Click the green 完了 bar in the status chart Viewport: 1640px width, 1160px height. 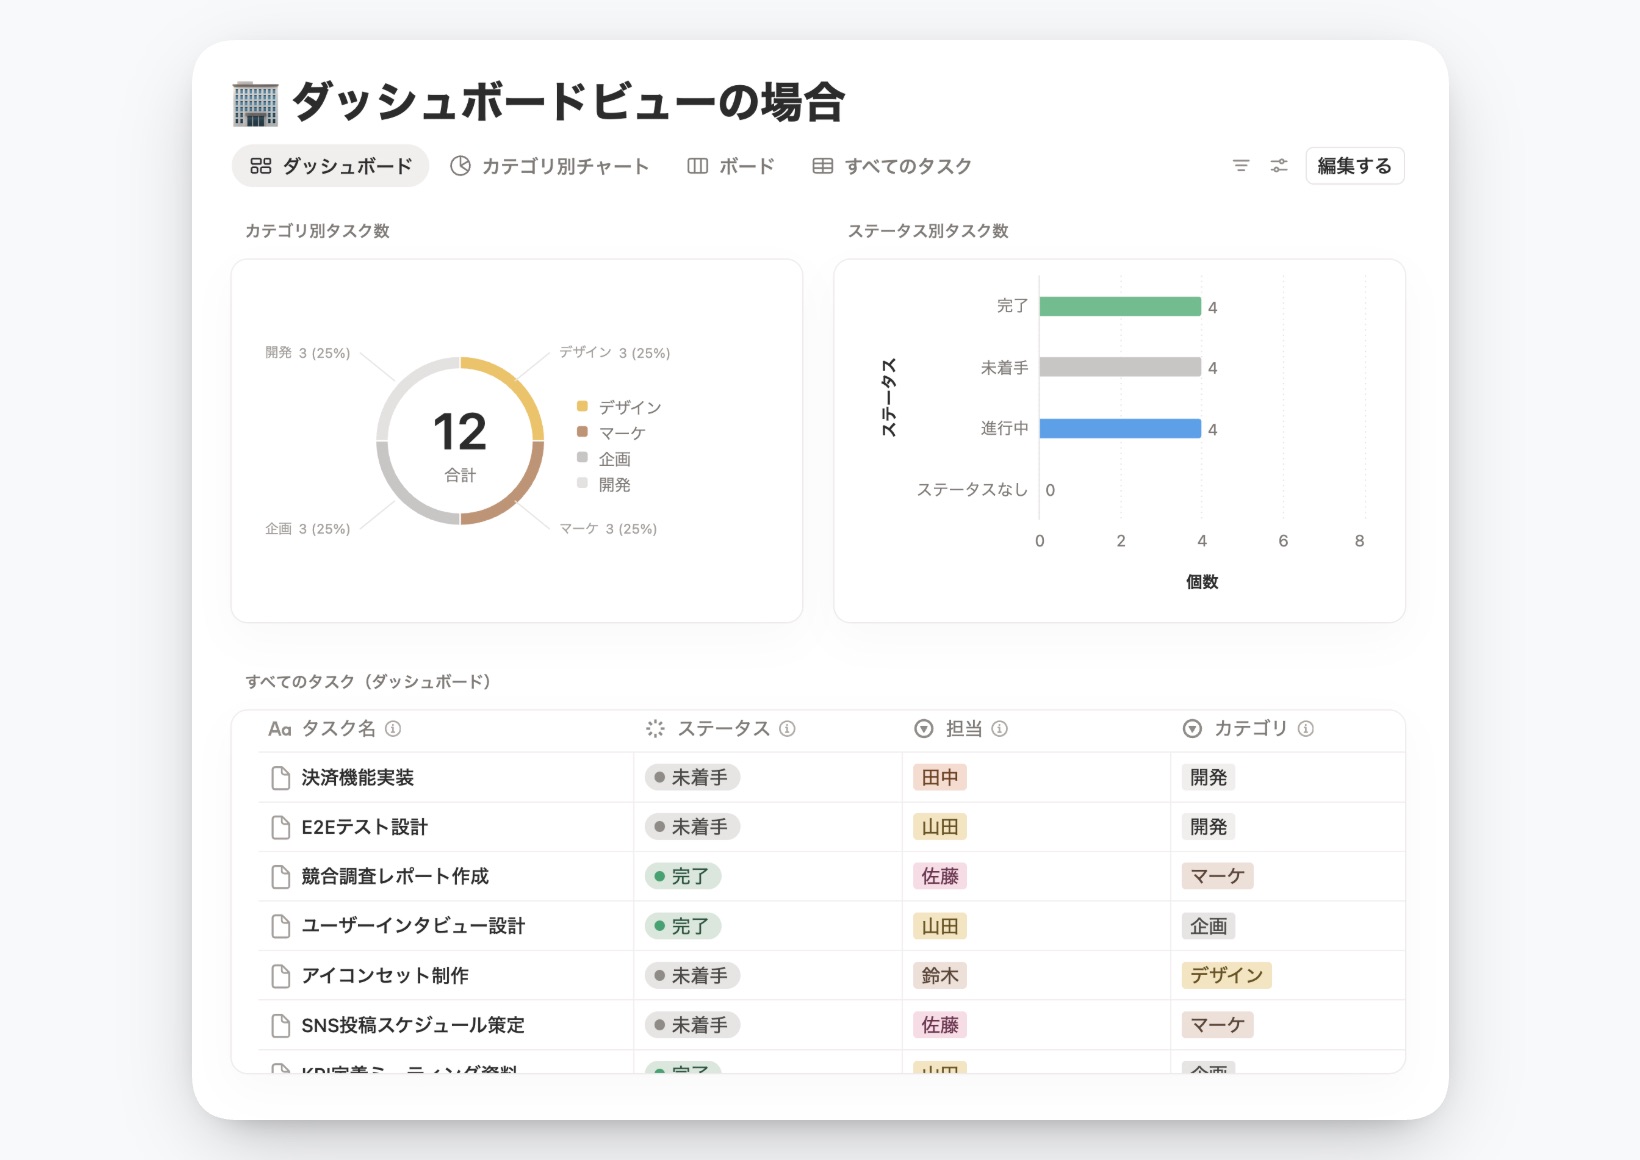1120,306
